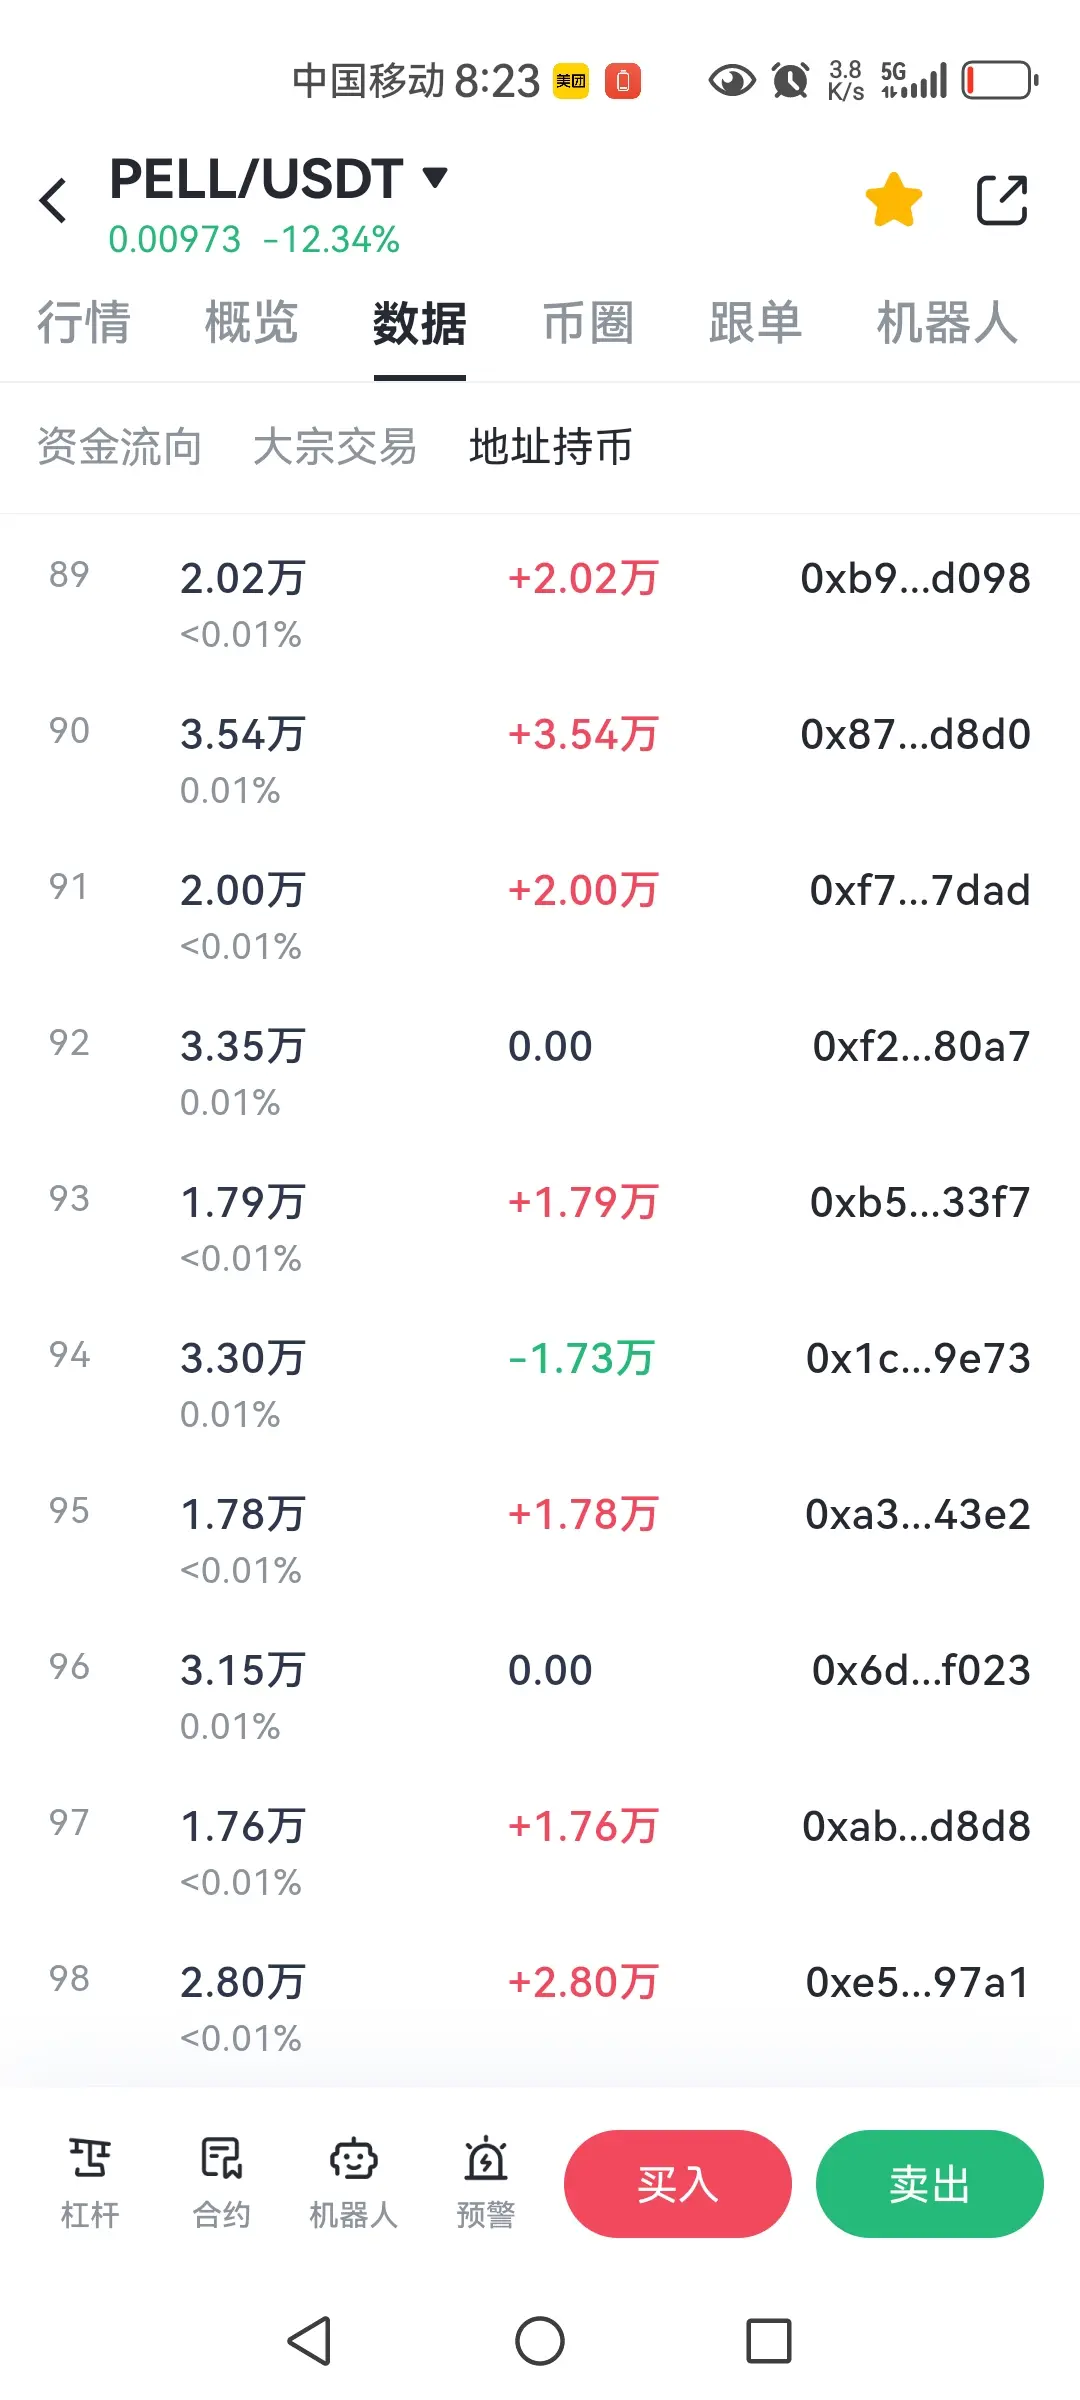Switch to the 跟单 tab

click(x=756, y=323)
